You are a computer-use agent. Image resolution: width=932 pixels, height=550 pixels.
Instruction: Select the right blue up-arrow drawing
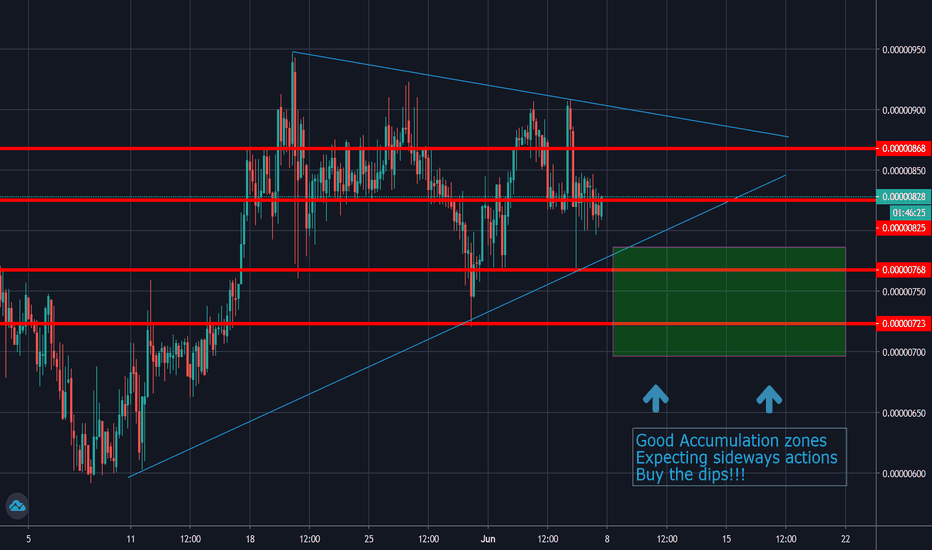point(769,398)
